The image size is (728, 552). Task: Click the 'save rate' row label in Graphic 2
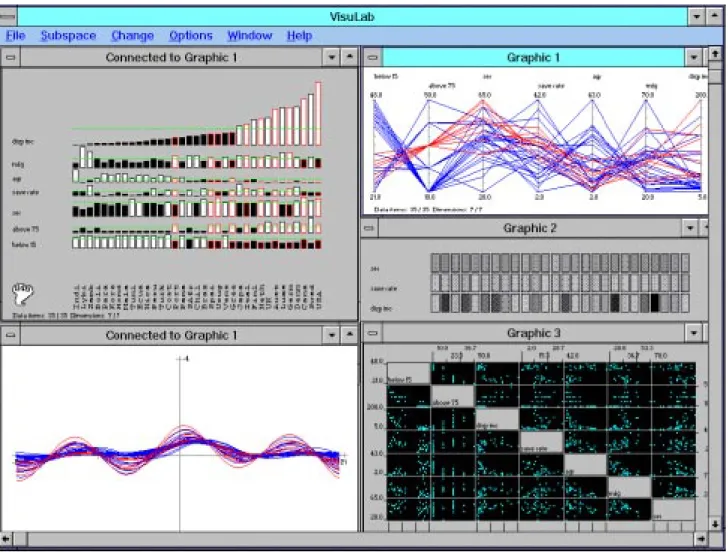click(384, 288)
